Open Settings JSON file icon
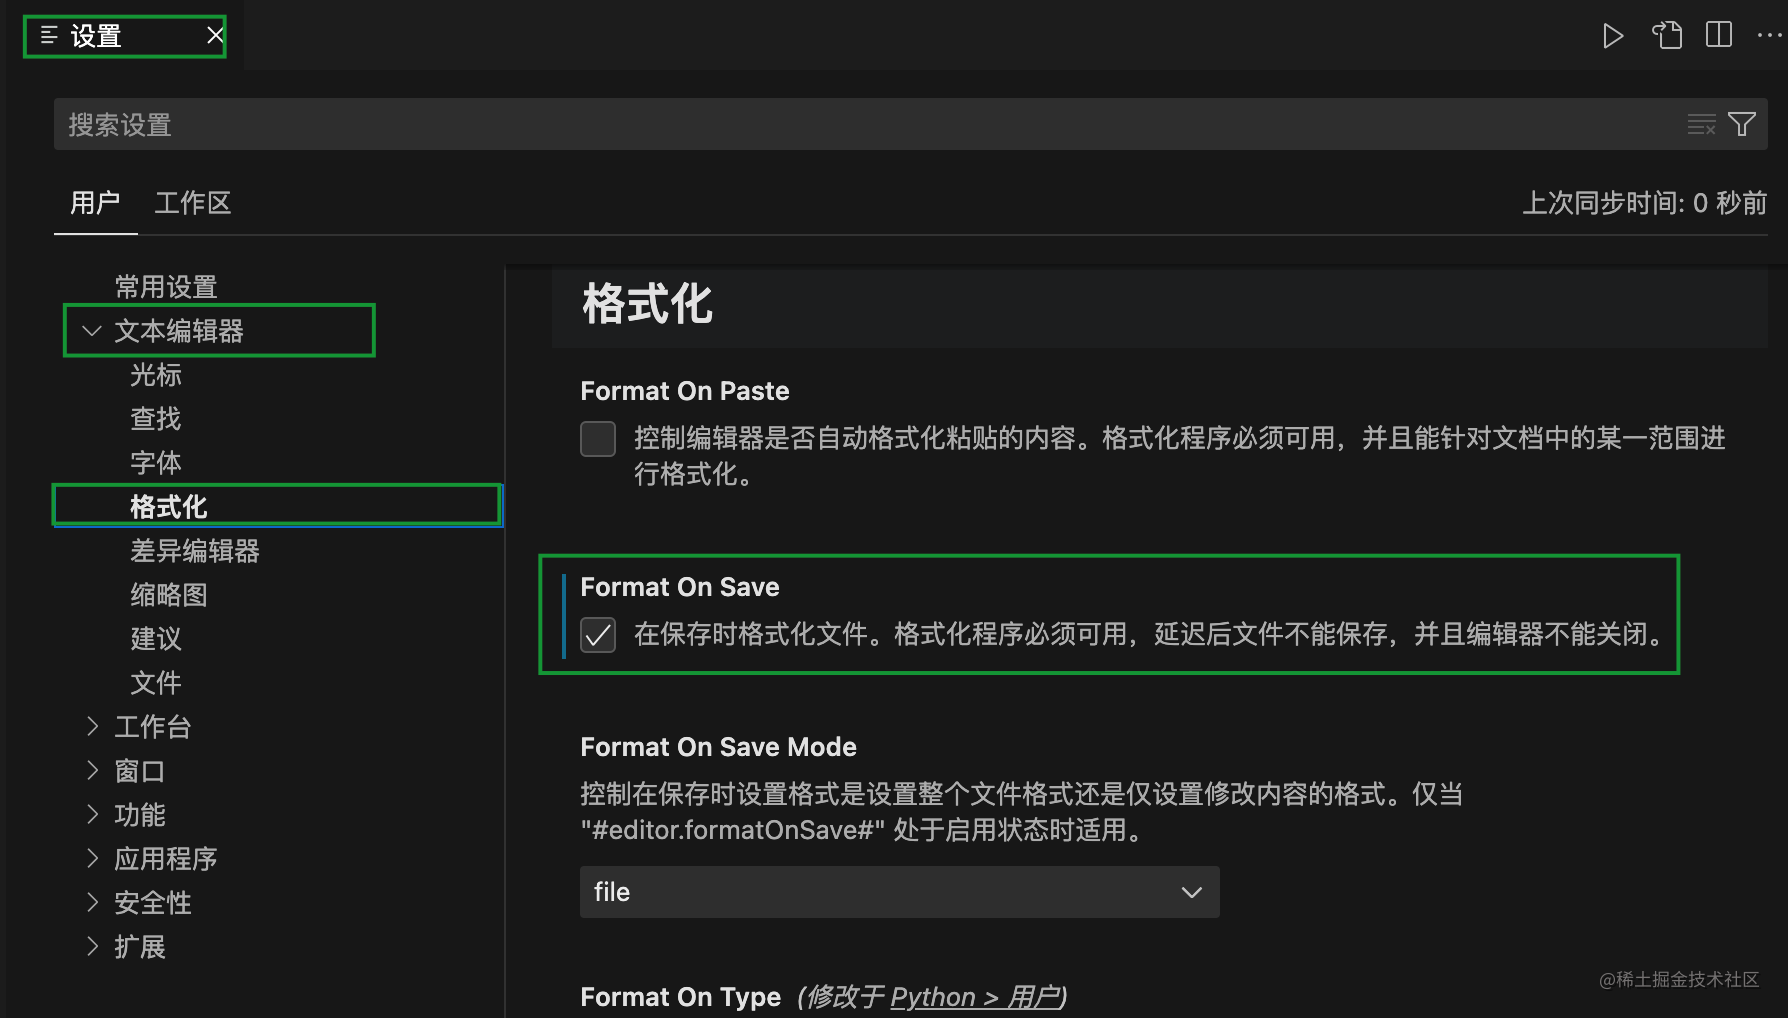 (1667, 36)
